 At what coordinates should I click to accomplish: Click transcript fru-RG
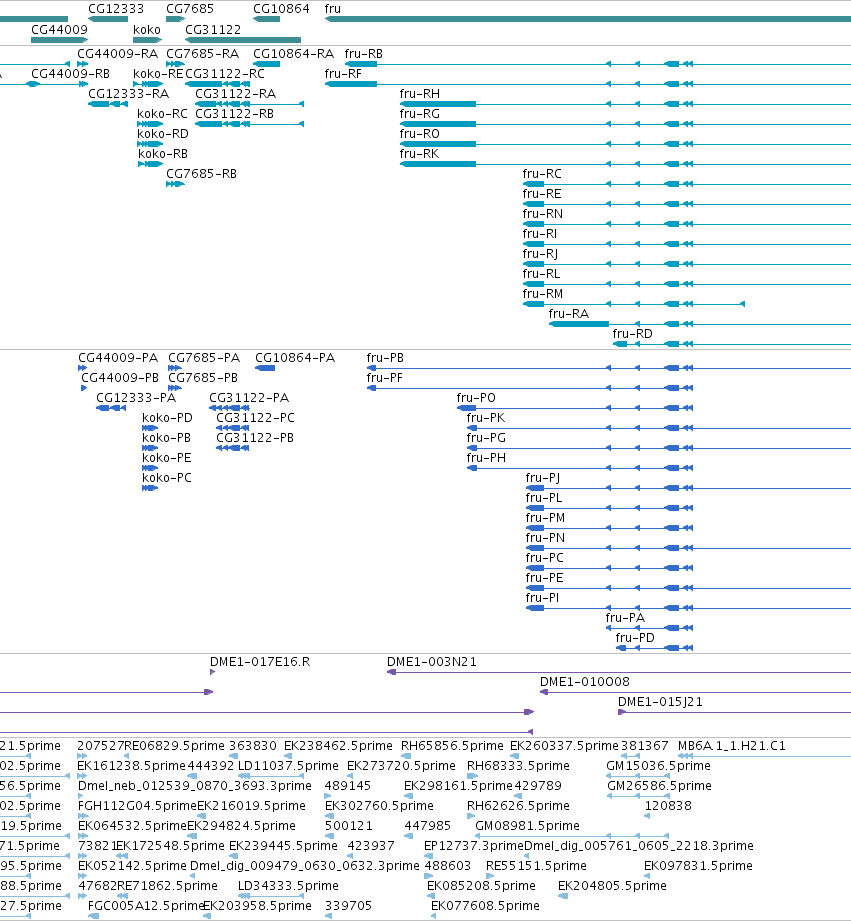(x=419, y=114)
